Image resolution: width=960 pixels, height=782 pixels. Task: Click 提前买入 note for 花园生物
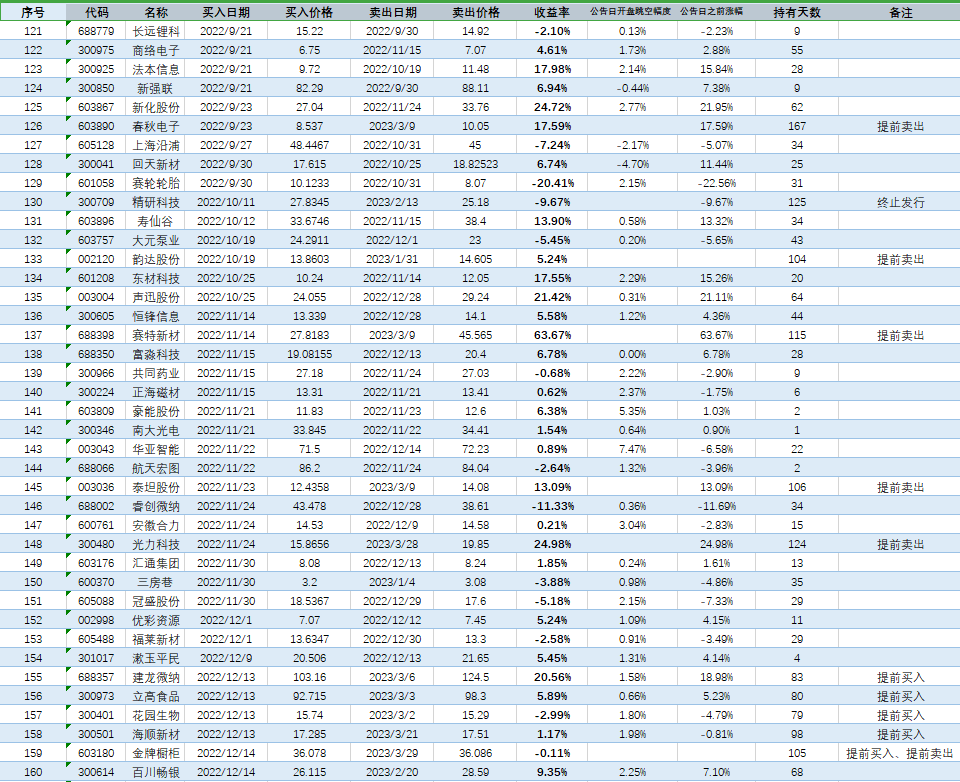(x=901, y=715)
